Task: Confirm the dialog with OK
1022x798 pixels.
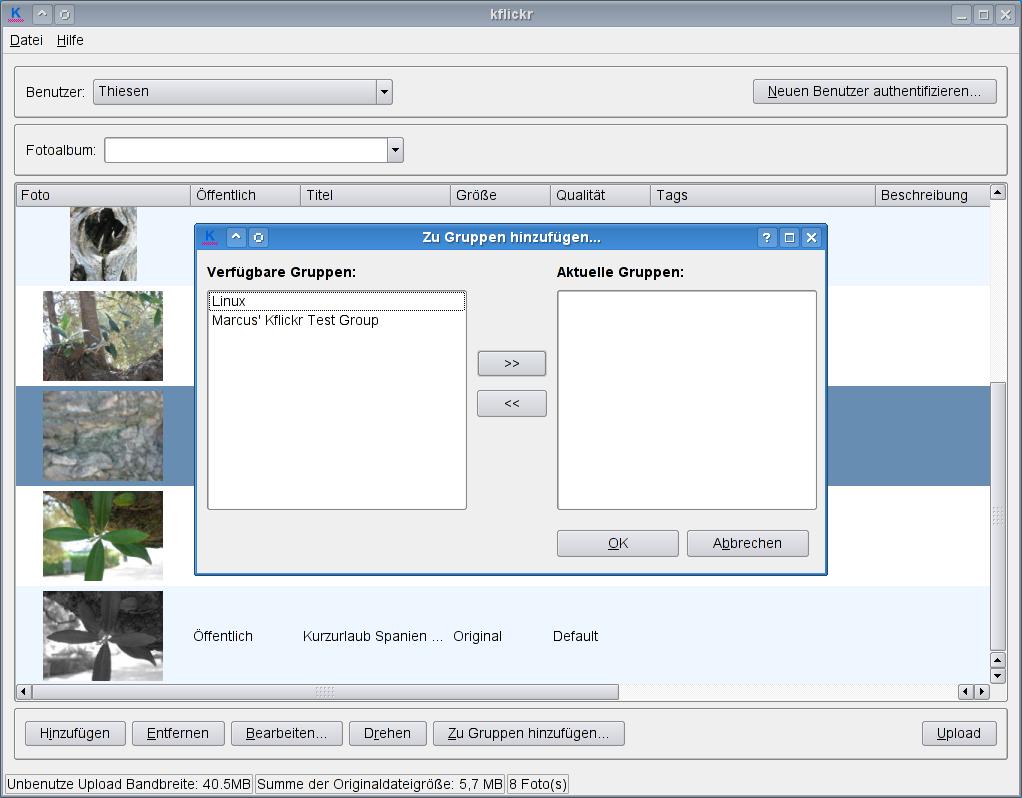Action: (618, 543)
